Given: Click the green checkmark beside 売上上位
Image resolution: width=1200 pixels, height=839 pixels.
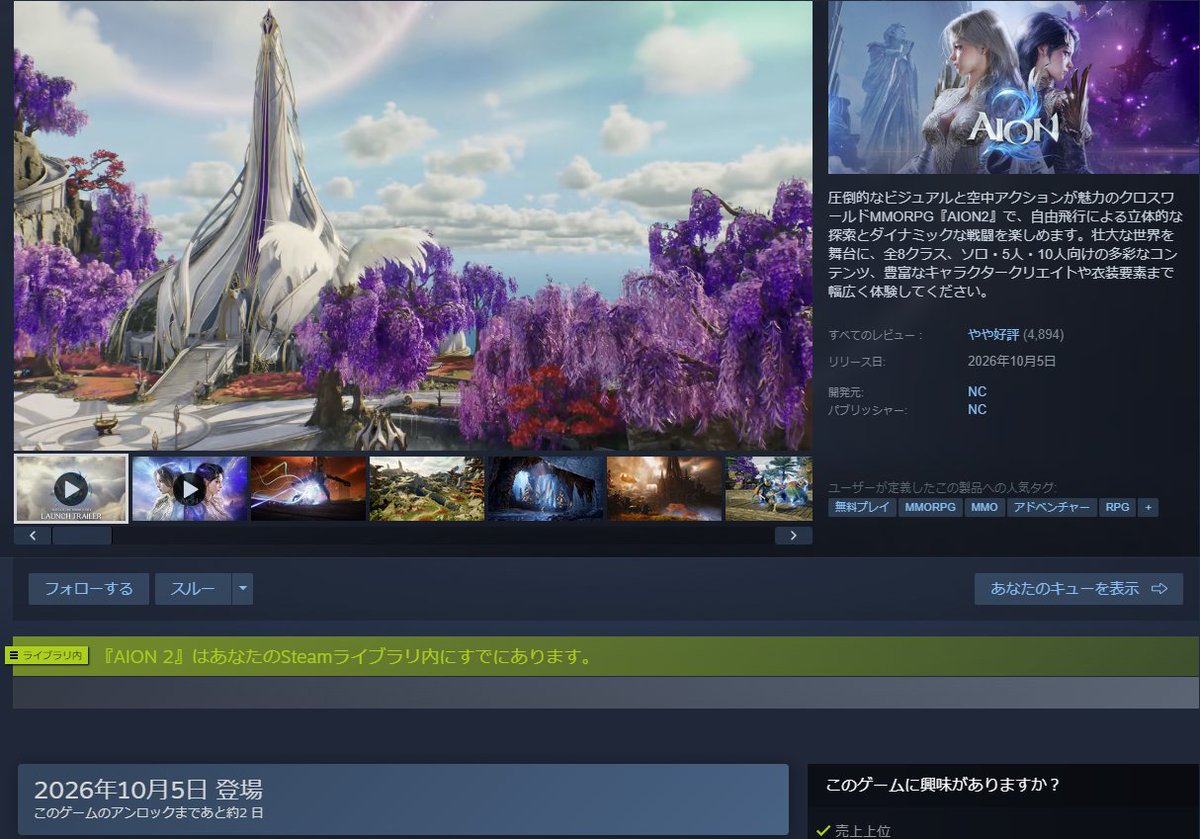Looking at the screenshot, I should [x=823, y=830].
